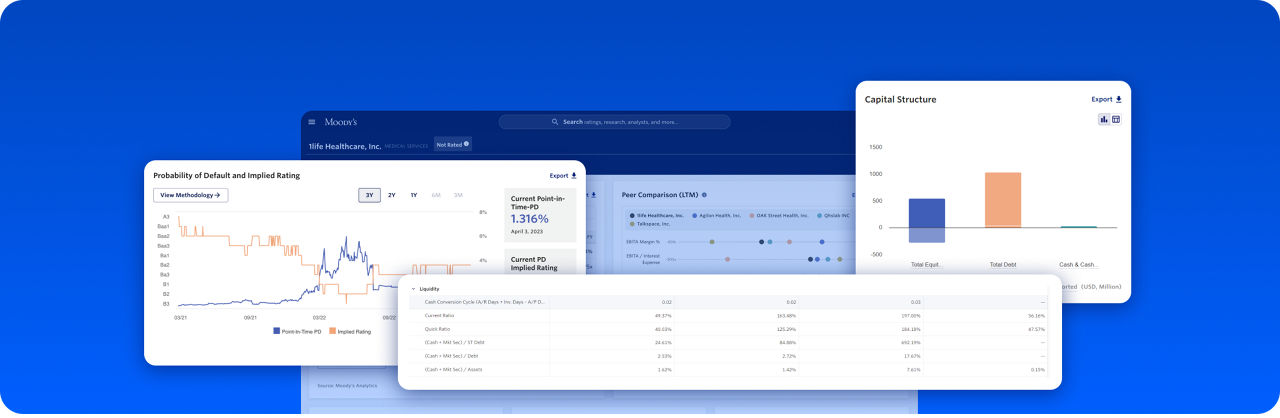Click download icon in Capital Structure Export
Image resolution: width=1280 pixels, height=418 pixels.
pyautogui.click(x=1119, y=99)
